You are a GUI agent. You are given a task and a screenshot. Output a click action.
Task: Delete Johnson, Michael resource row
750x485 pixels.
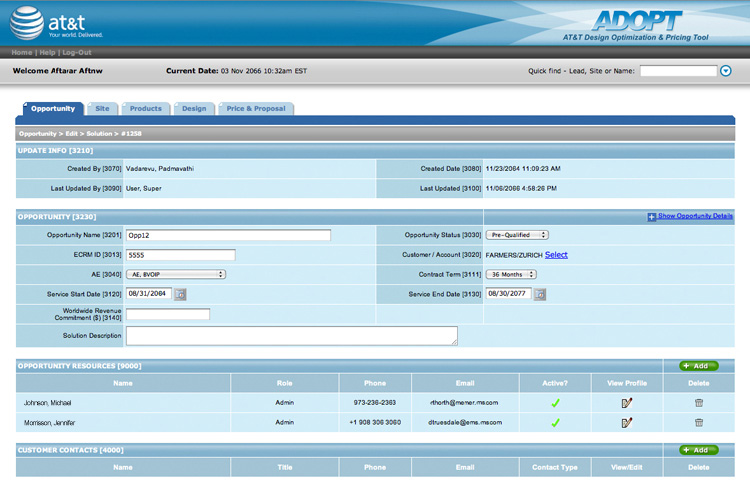pos(699,403)
